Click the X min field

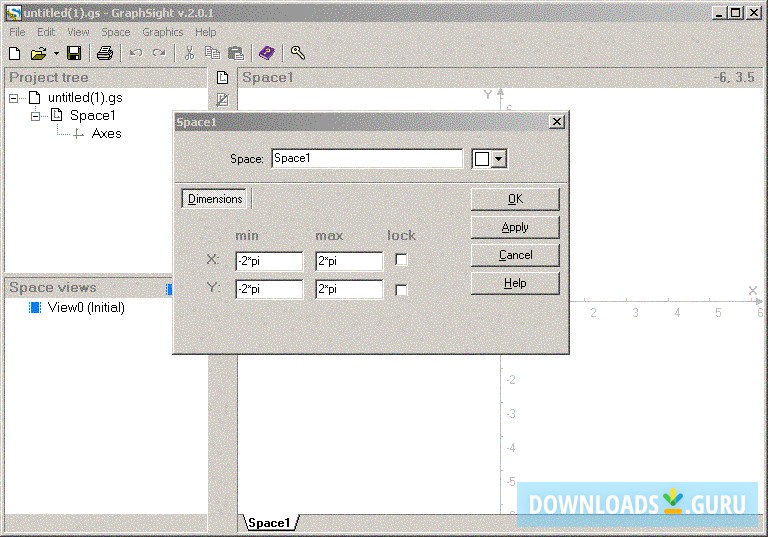[269, 261]
